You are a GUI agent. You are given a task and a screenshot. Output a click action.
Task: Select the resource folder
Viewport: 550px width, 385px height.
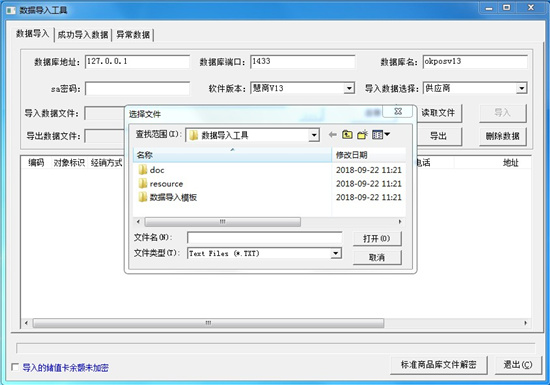(161, 184)
